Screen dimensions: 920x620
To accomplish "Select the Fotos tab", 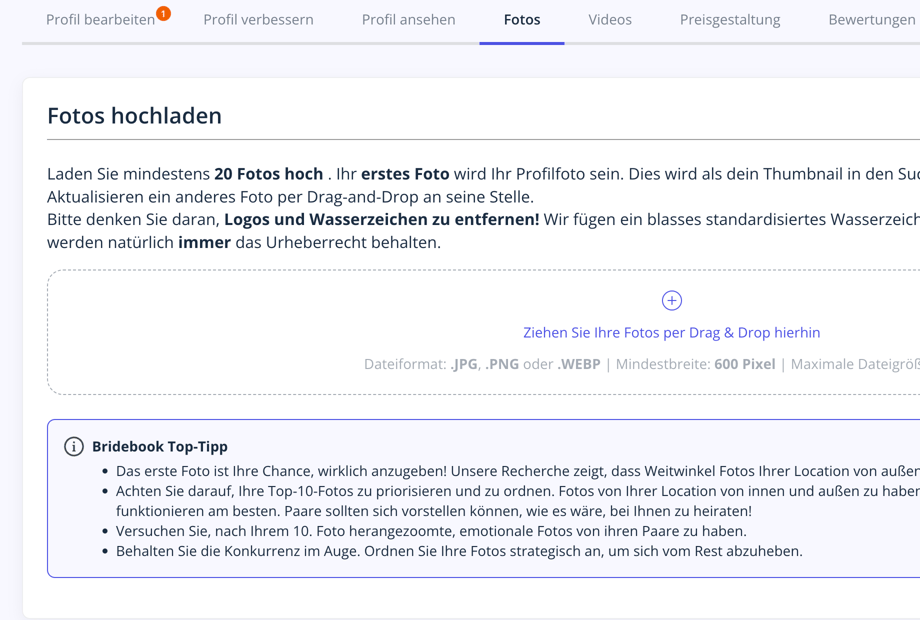I will point(522,20).
